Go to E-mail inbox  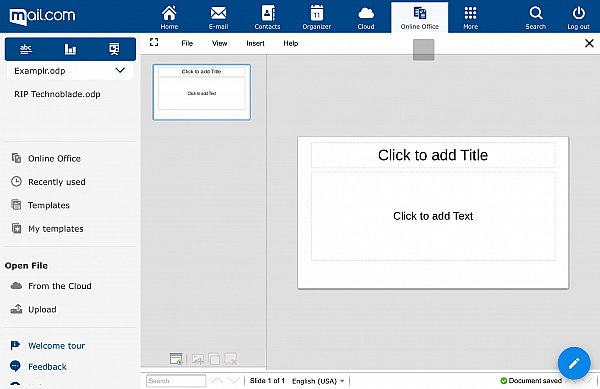(218, 17)
